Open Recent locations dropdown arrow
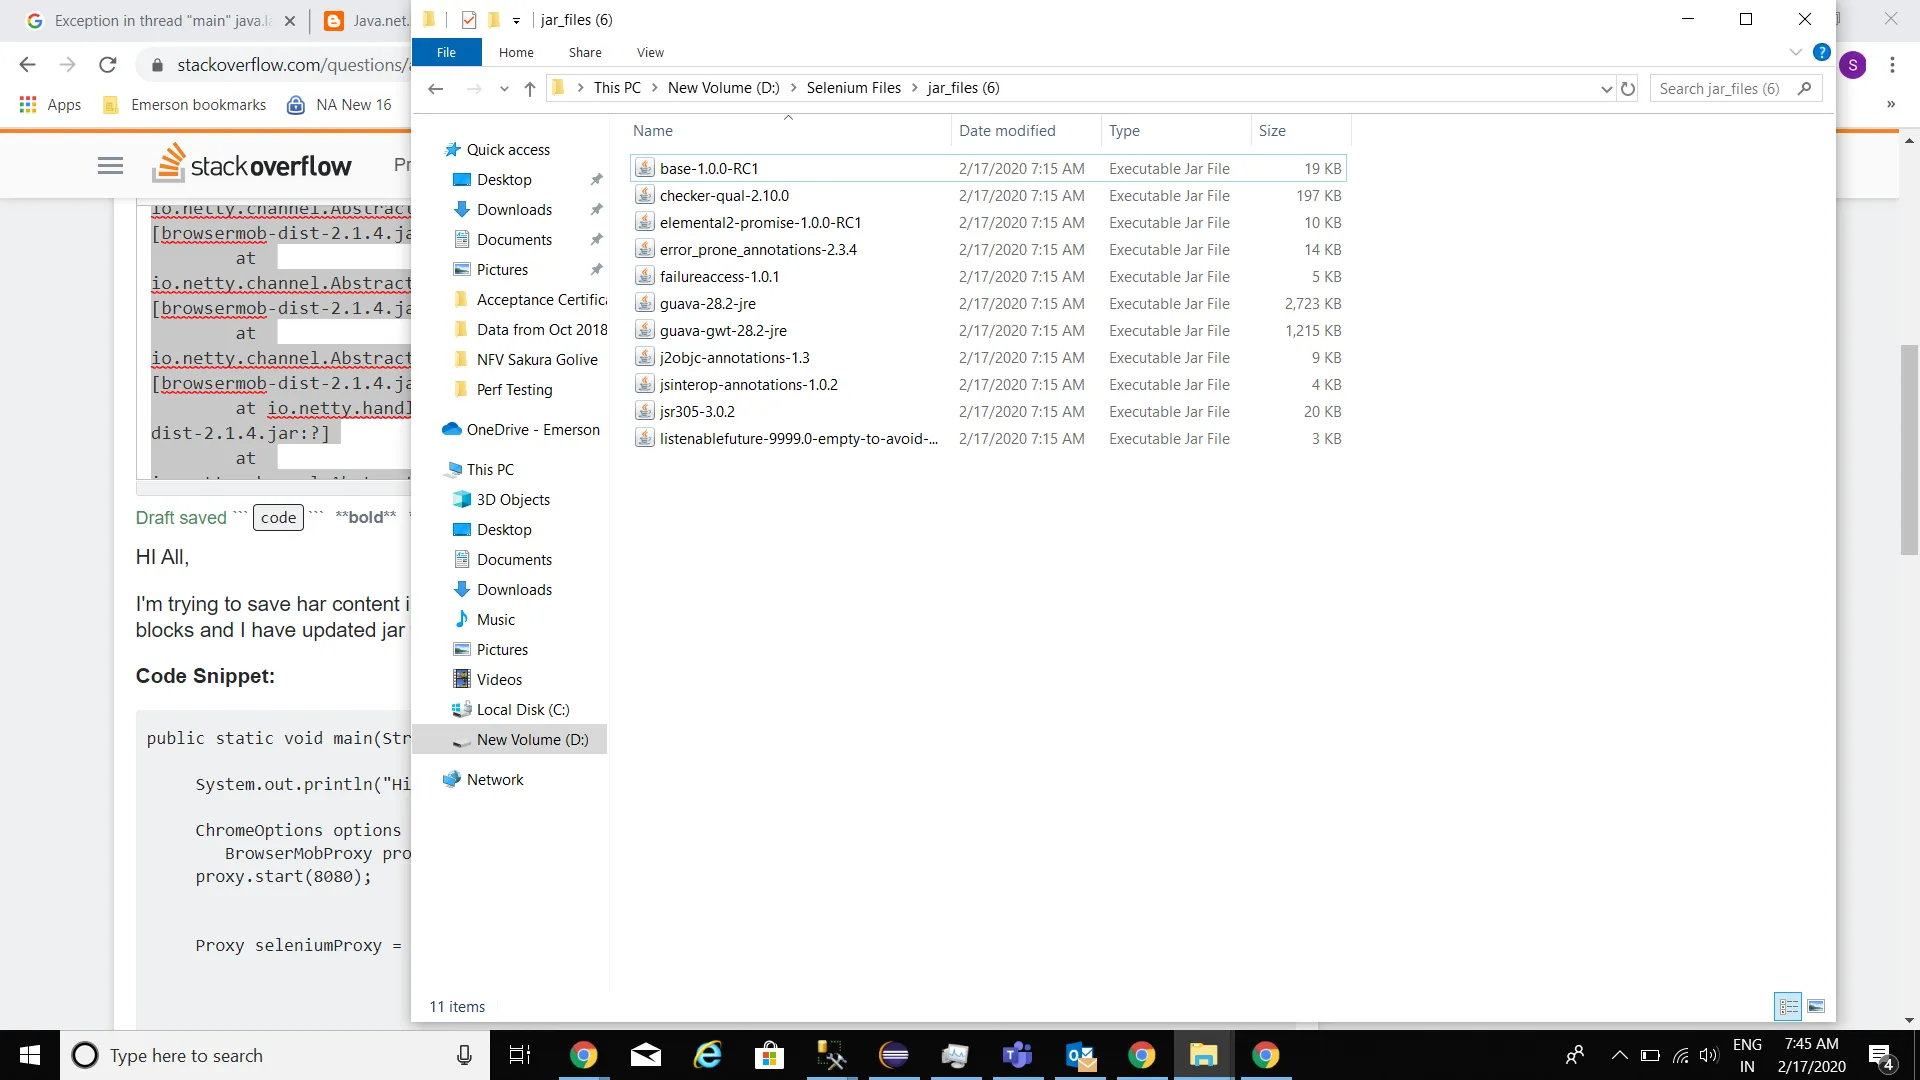Screen dimensions: 1920x1080 (504, 89)
